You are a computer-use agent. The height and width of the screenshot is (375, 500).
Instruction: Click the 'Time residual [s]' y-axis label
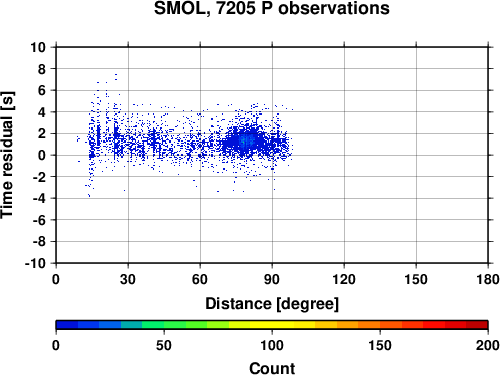(7, 155)
